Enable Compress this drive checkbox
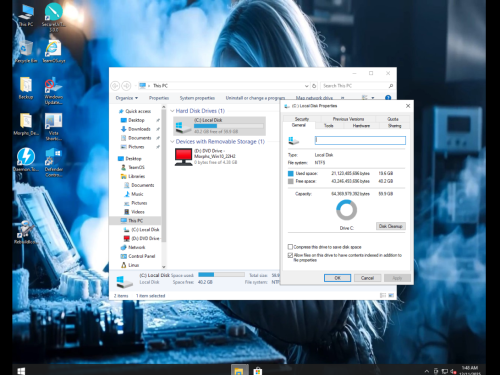The height and width of the screenshot is (375, 500). click(290, 247)
